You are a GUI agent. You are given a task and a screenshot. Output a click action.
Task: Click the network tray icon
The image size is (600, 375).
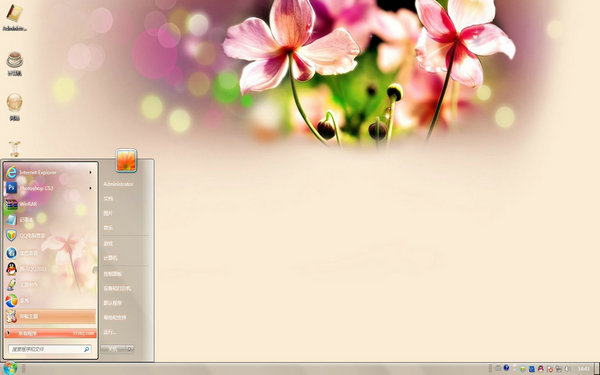(559, 369)
